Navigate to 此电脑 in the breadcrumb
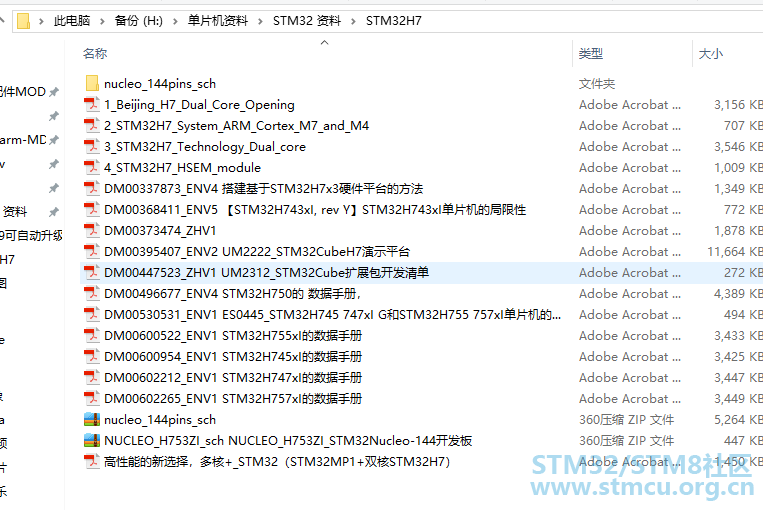The height and width of the screenshot is (510, 763). [x=72, y=21]
